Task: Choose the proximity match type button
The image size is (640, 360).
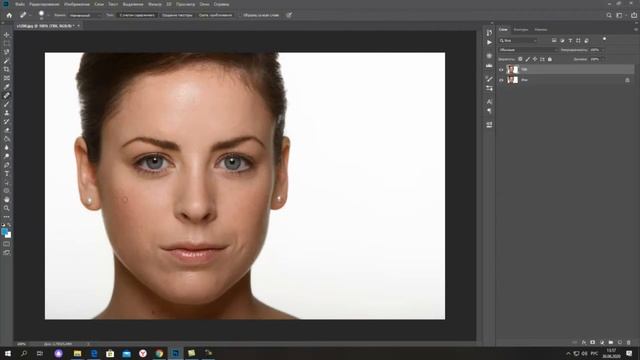Action: pyautogui.click(x=215, y=15)
